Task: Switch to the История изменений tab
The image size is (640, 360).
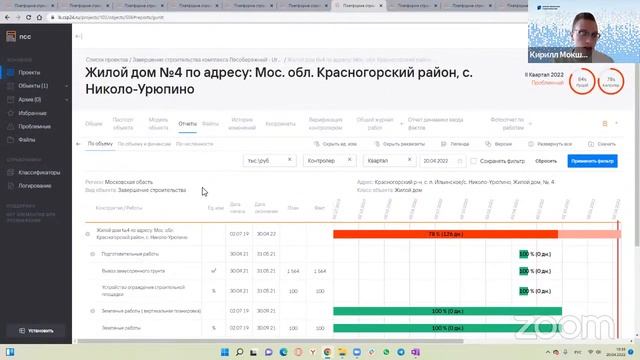Action: coord(242,124)
